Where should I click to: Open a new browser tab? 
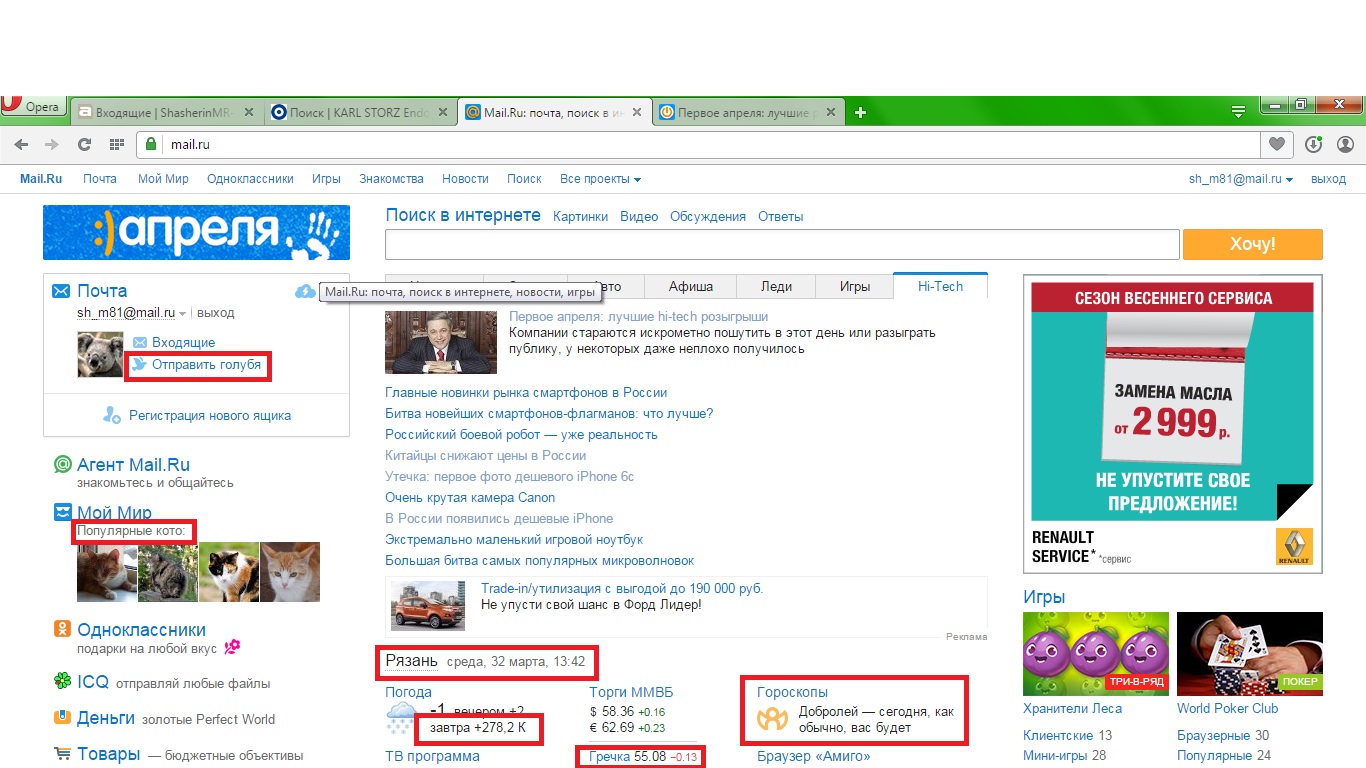[860, 112]
